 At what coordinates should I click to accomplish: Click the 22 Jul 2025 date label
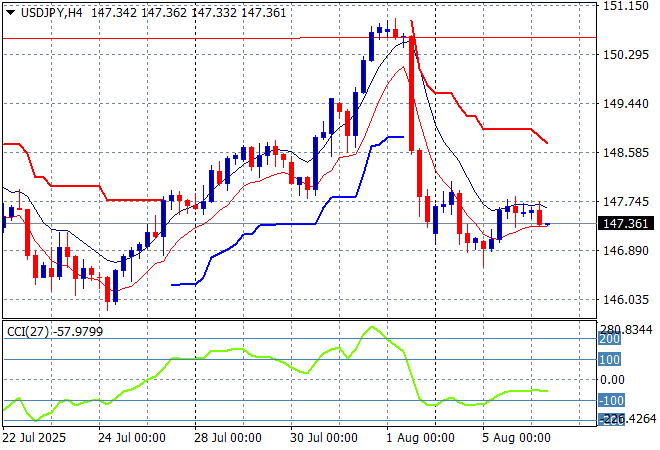point(35,438)
